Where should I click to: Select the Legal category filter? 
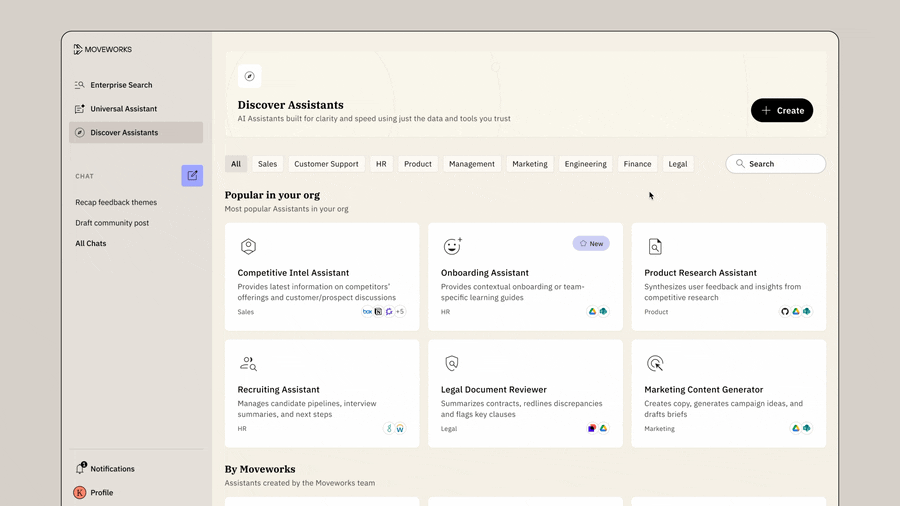point(678,164)
